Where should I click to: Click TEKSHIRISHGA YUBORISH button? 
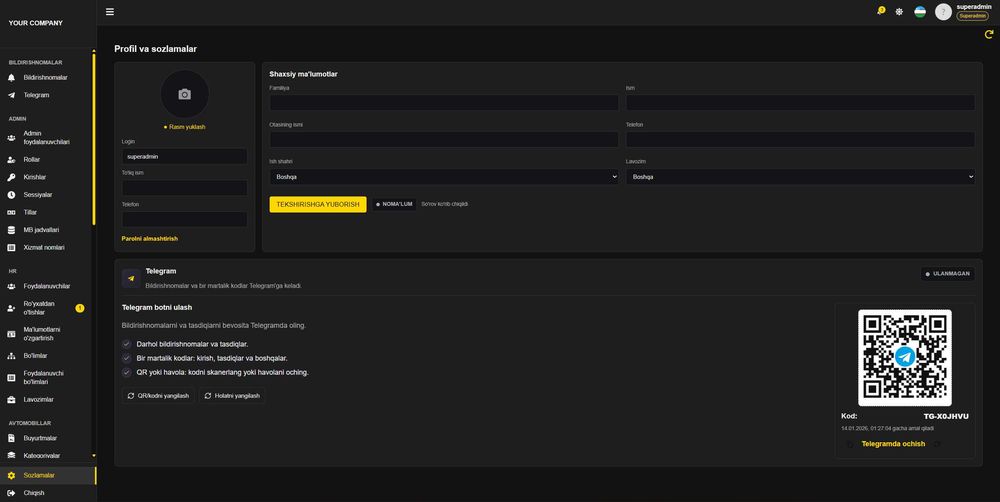point(318,204)
